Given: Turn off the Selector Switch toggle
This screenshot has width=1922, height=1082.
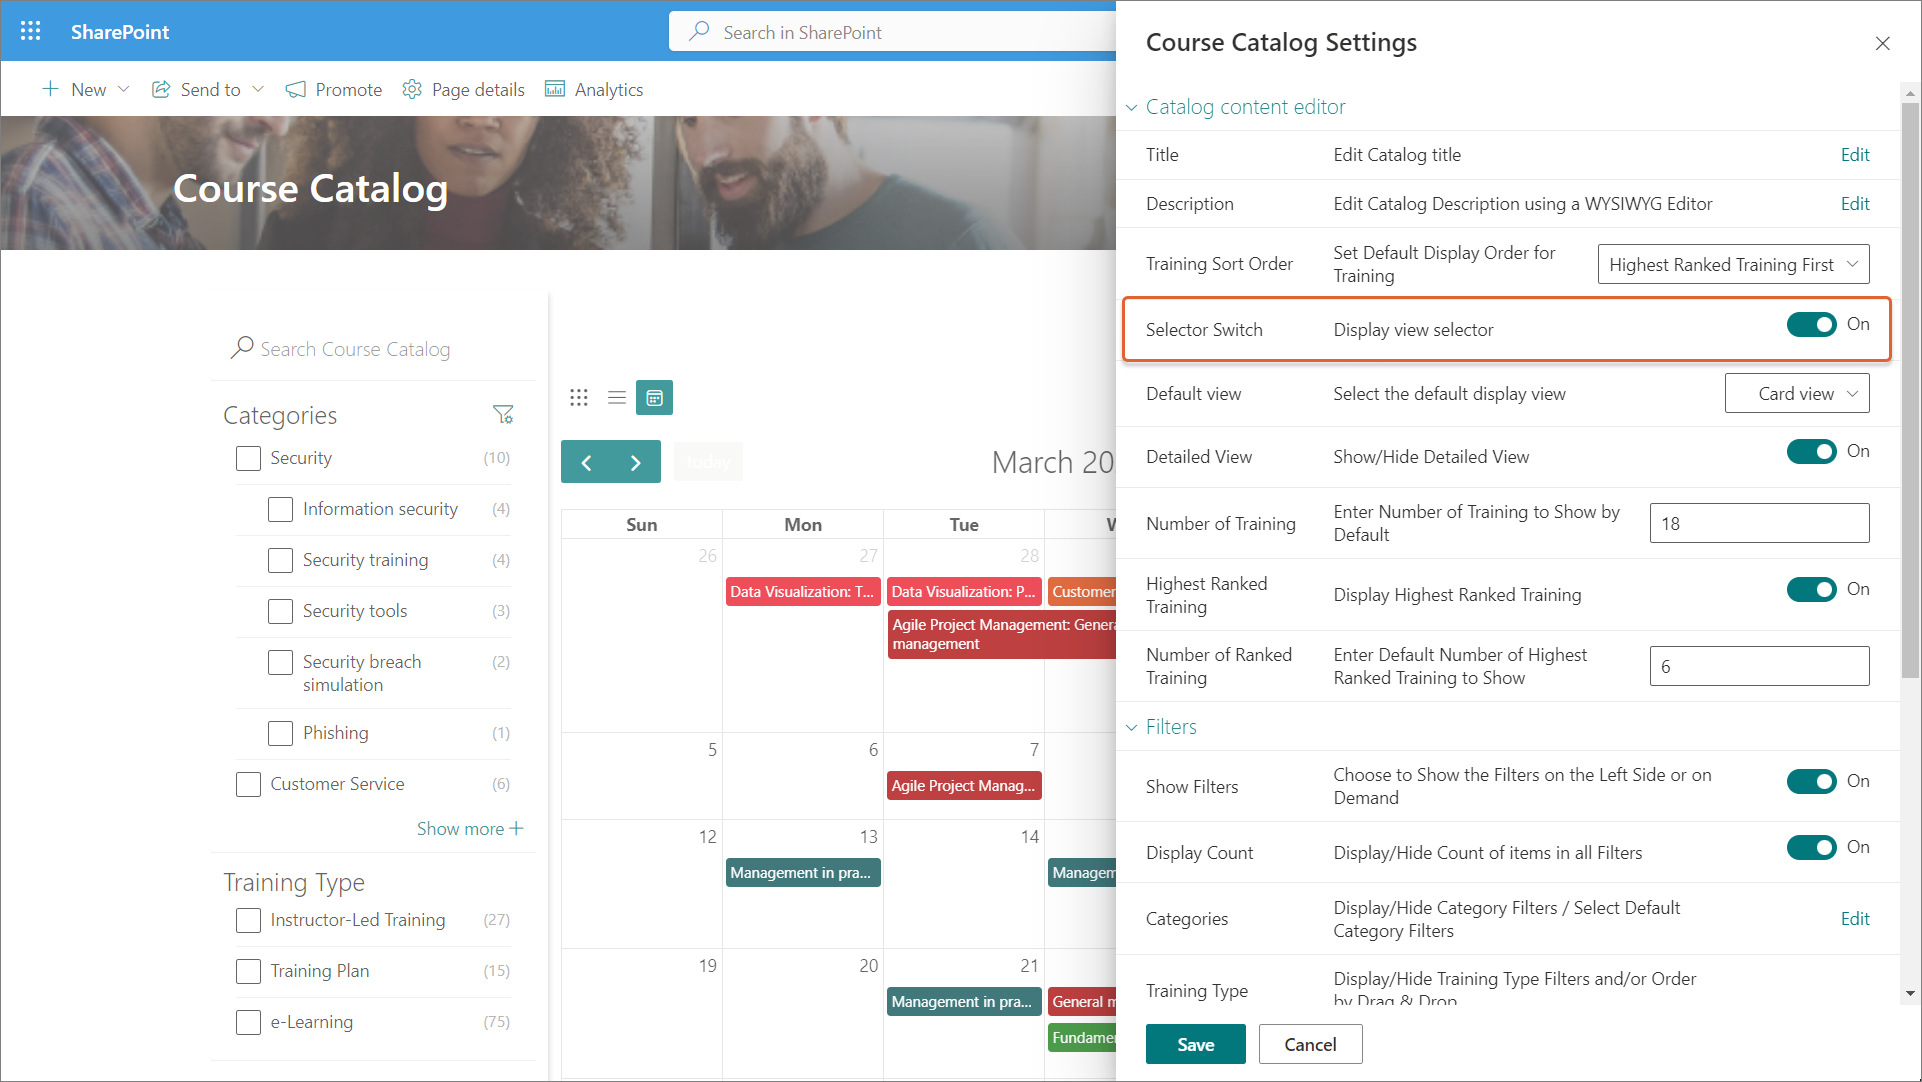Looking at the screenshot, I should (x=1811, y=325).
